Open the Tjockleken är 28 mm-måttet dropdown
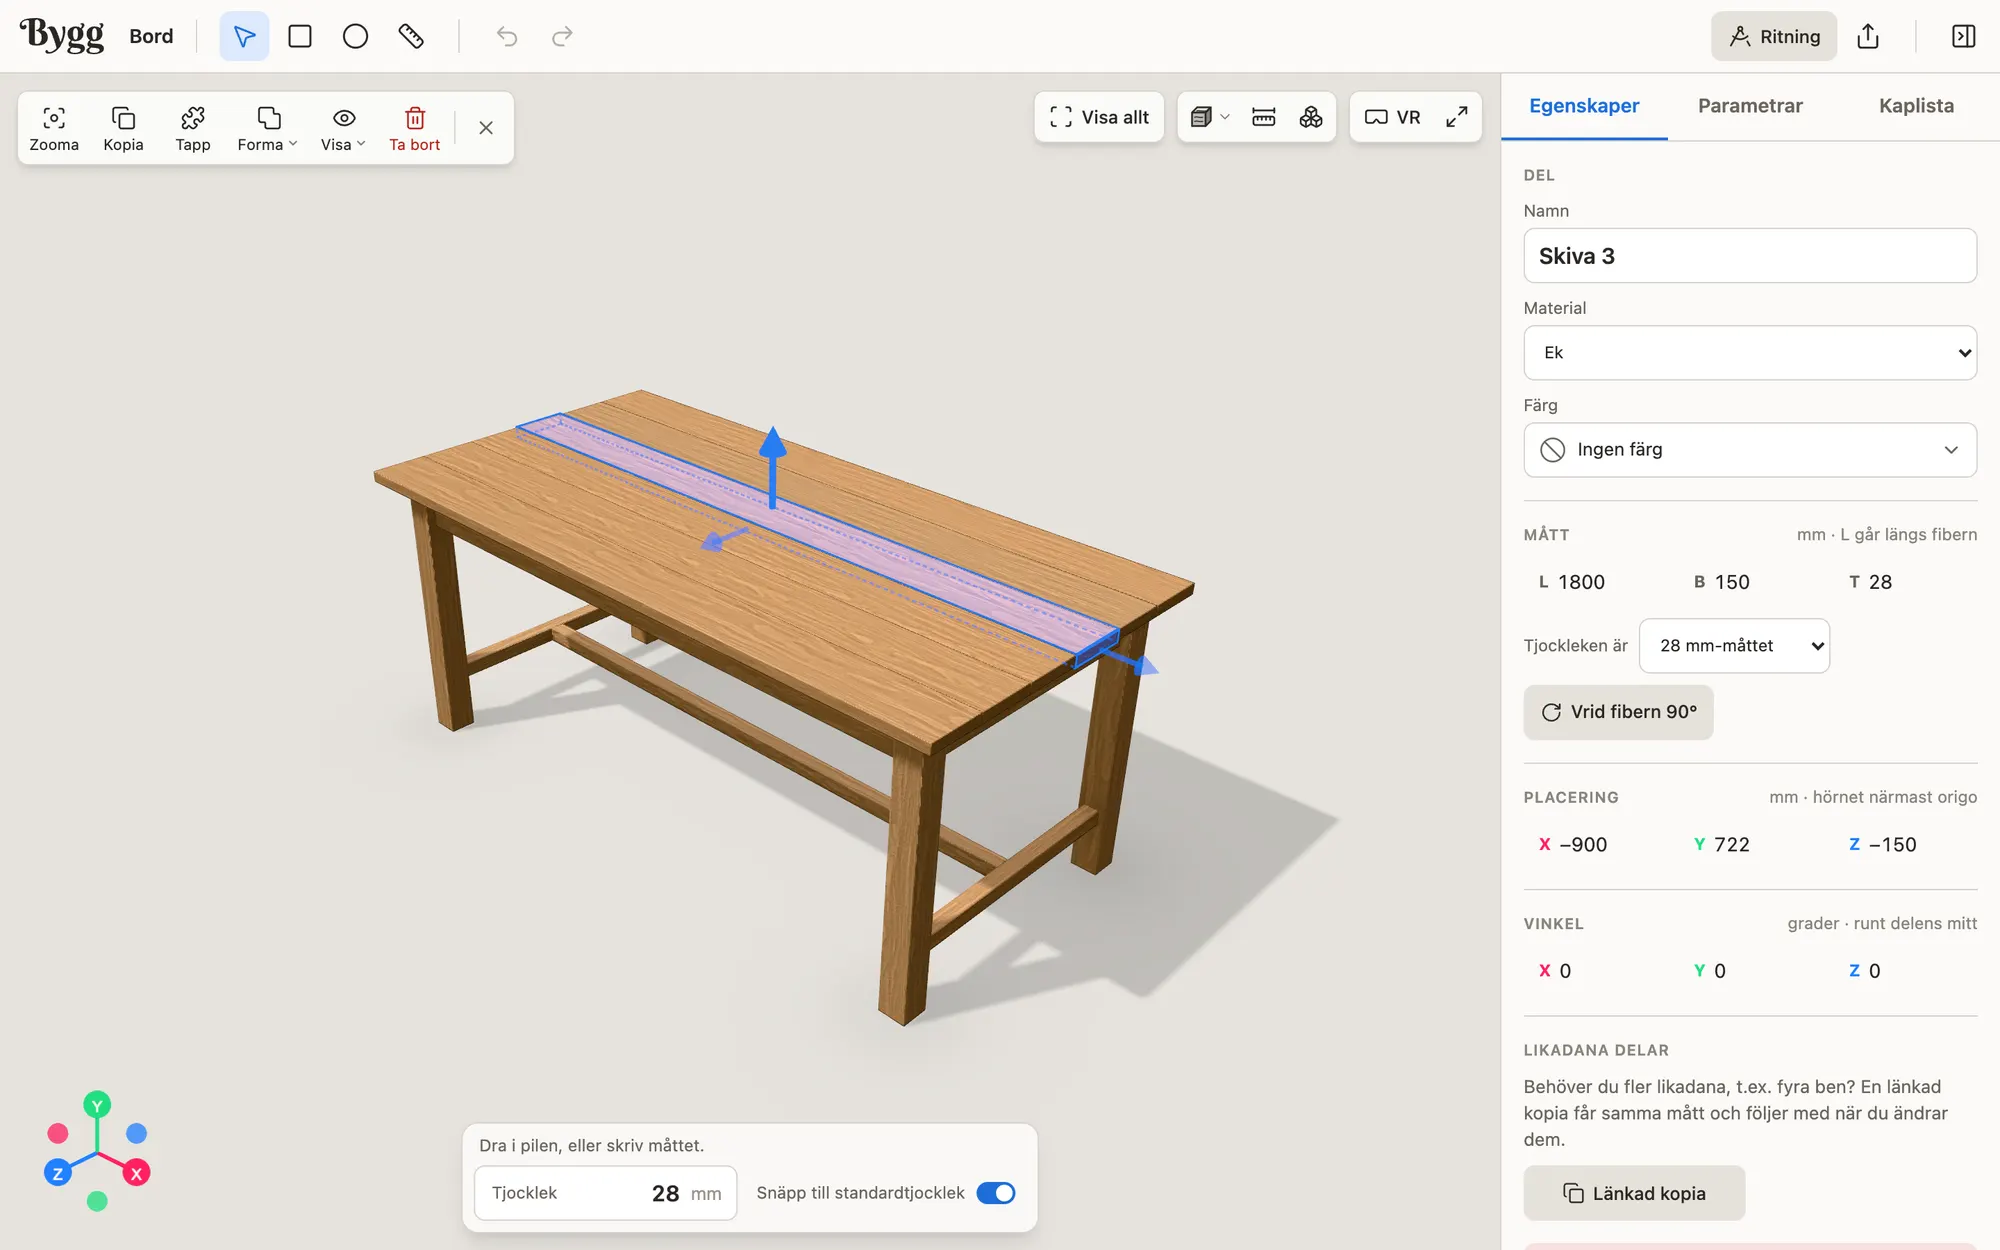 coord(1735,646)
